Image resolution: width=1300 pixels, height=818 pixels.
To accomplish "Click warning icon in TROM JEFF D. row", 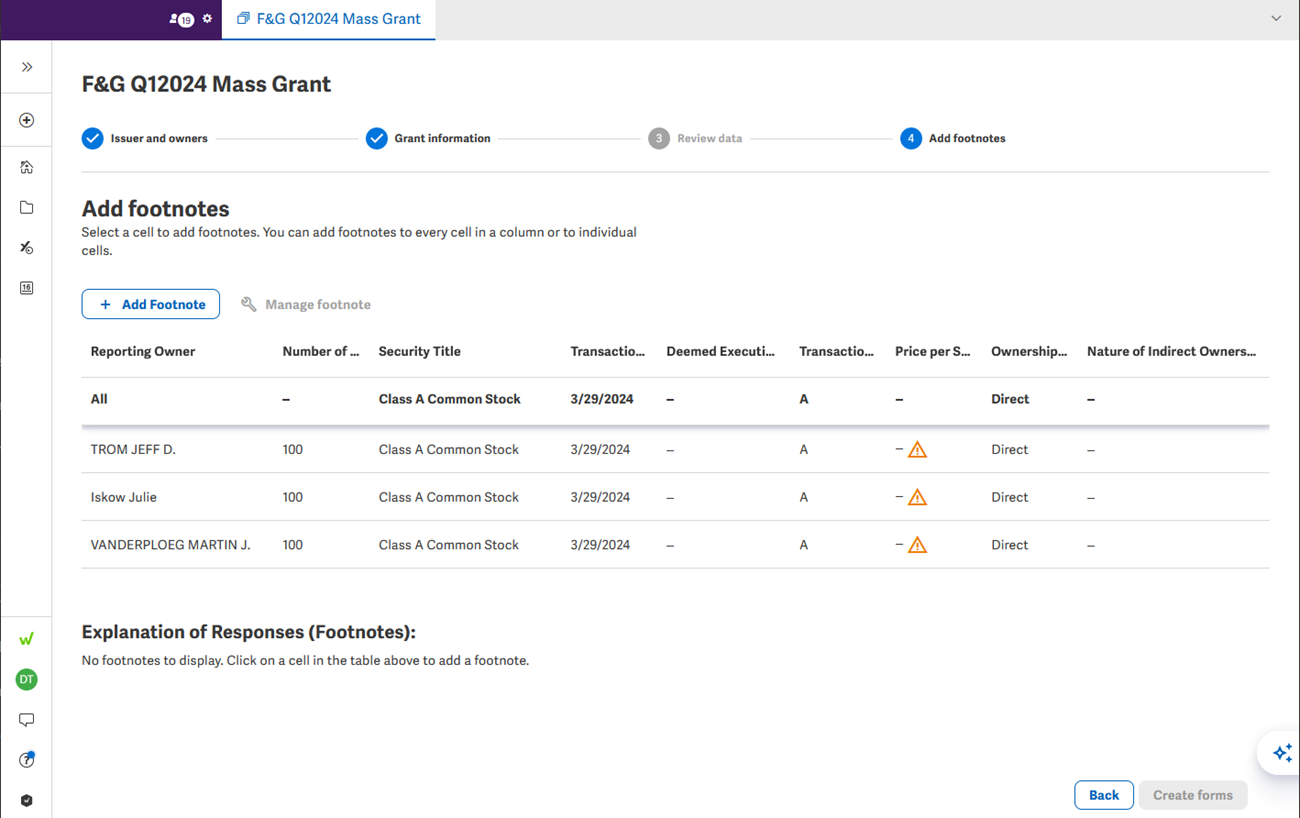I will (x=917, y=450).
